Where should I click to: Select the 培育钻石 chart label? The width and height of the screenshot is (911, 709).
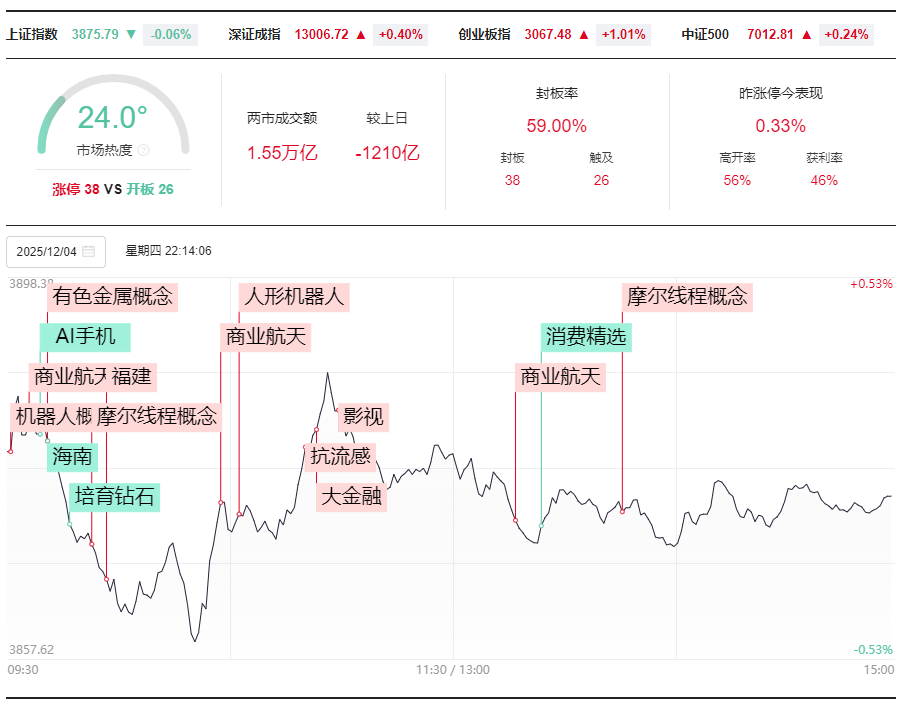click(x=115, y=497)
